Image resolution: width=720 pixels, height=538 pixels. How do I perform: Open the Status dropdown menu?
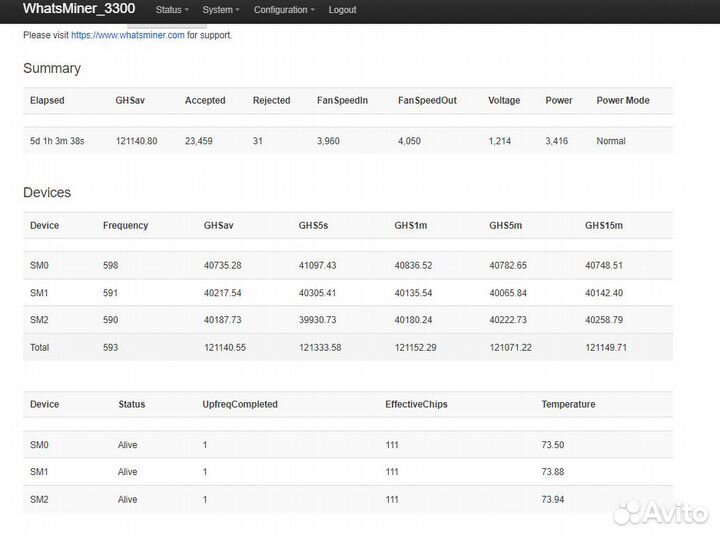pyautogui.click(x=172, y=10)
